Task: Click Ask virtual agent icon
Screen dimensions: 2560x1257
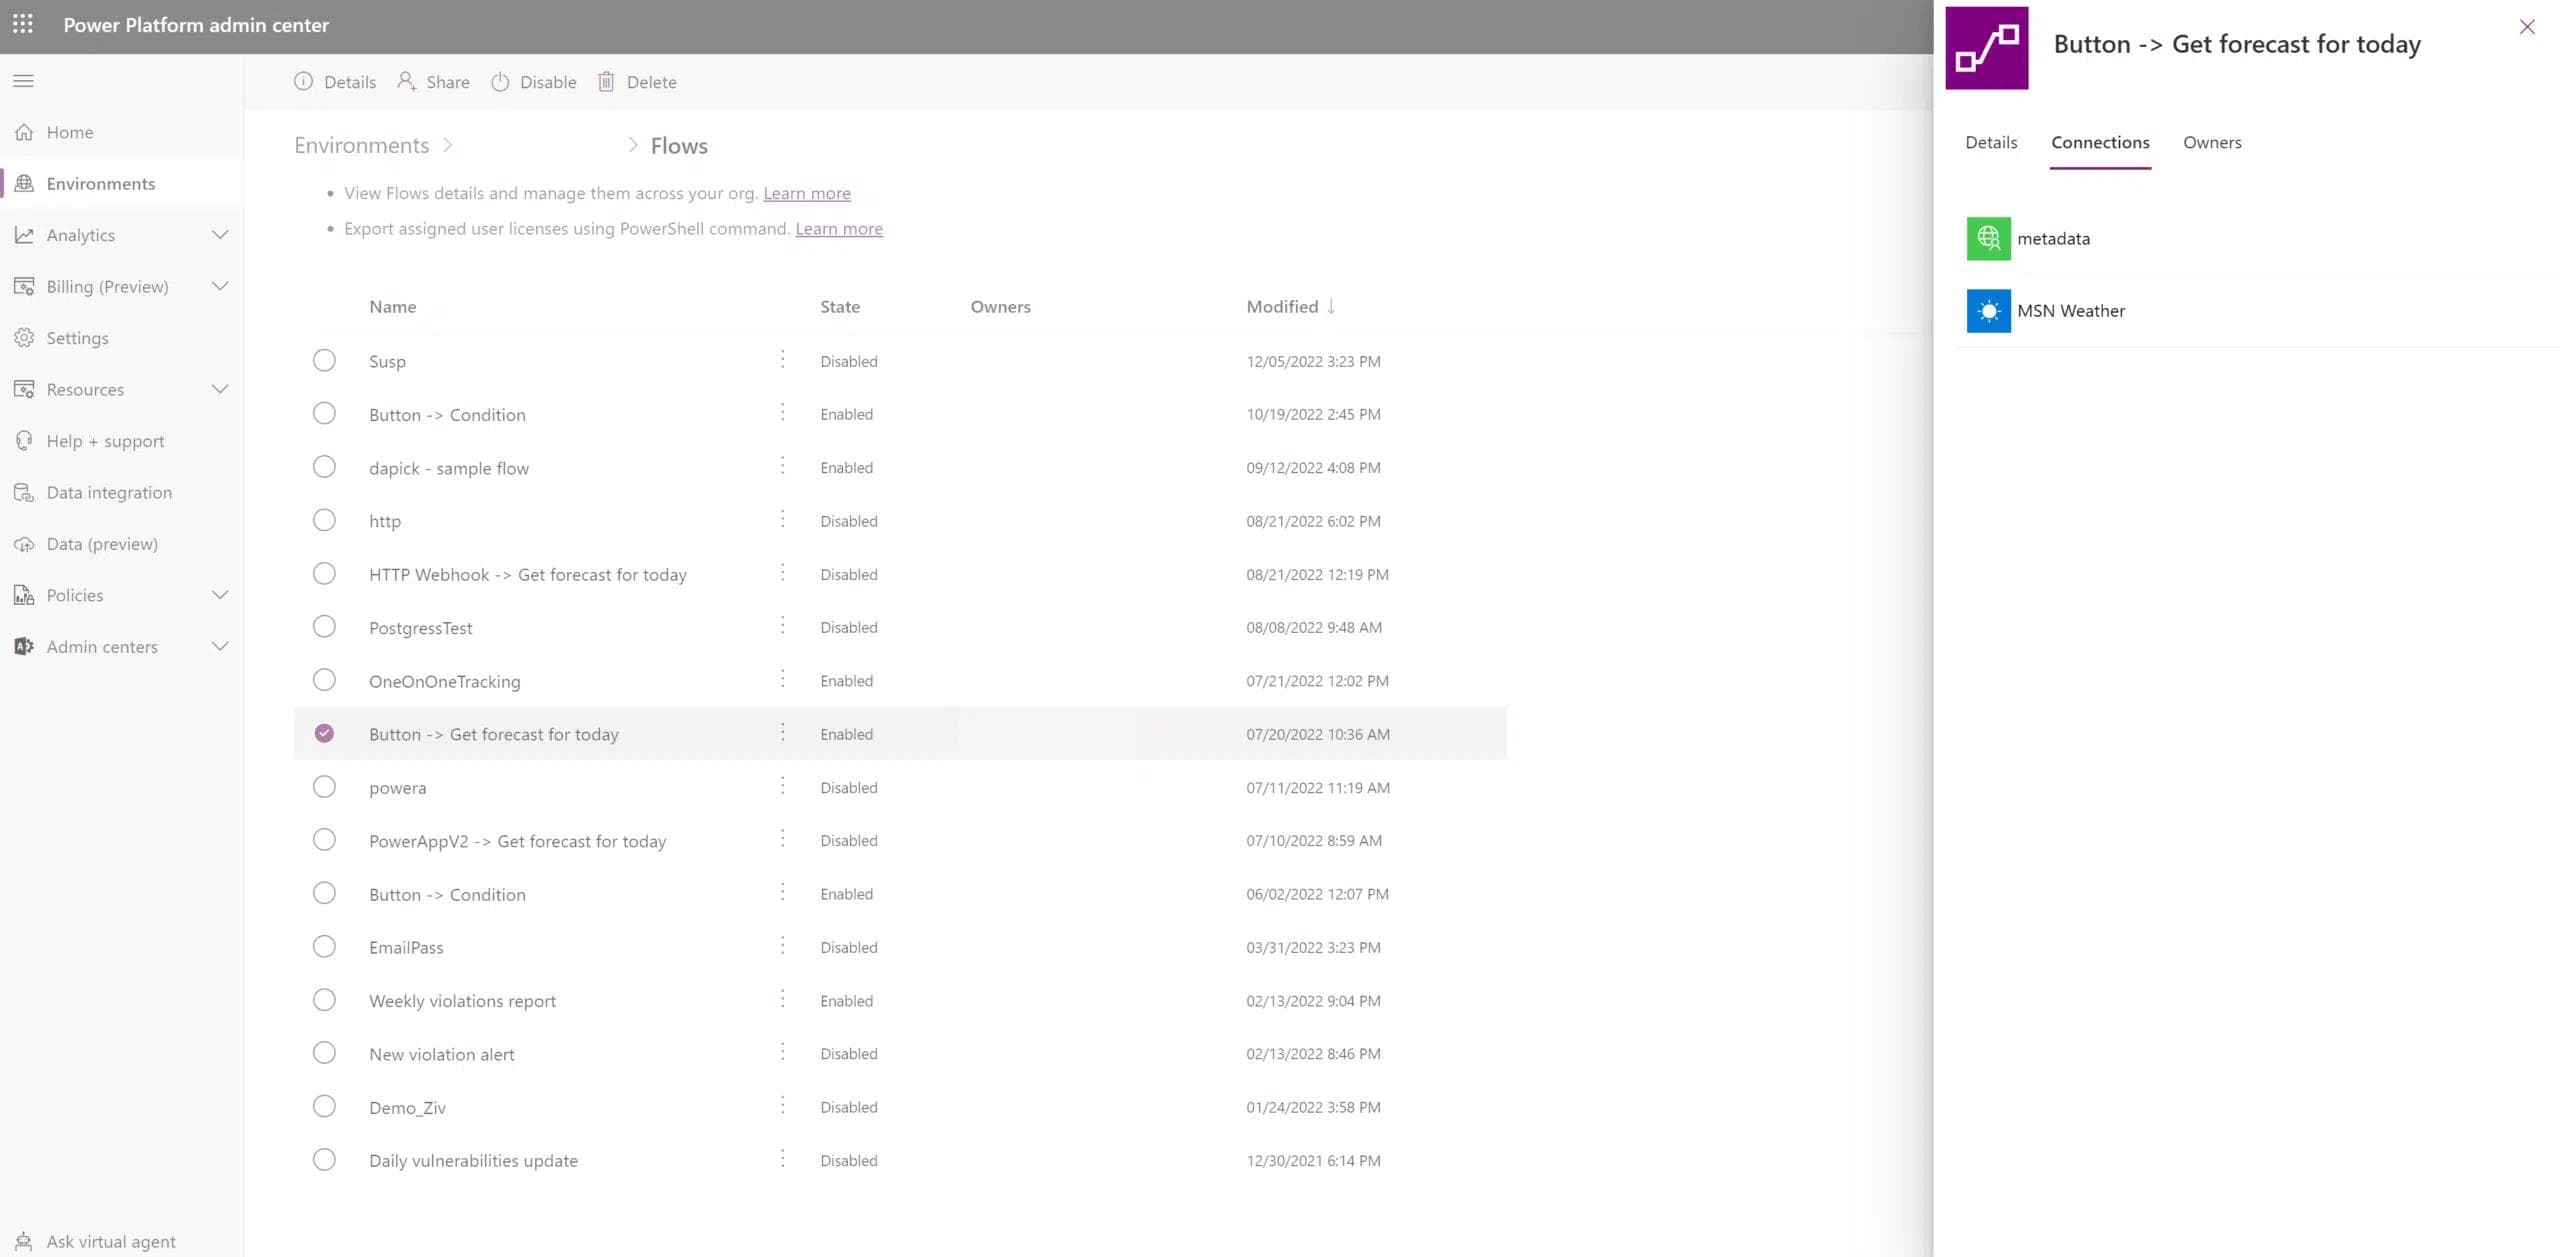Action: [24, 1241]
